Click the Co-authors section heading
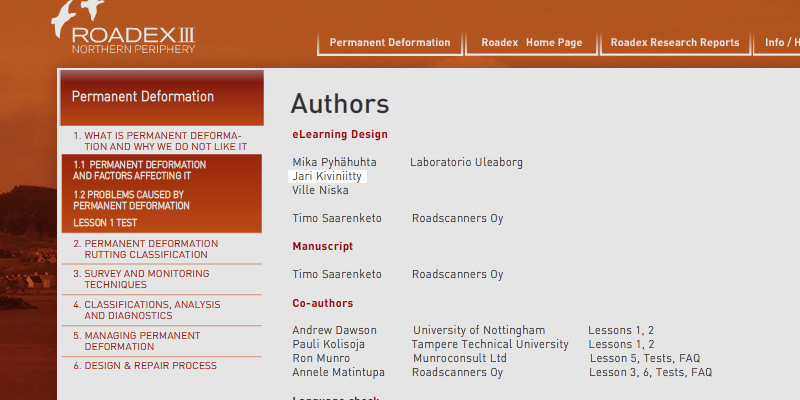Viewport: 800px width, 400px height. [x=322, y=303]
